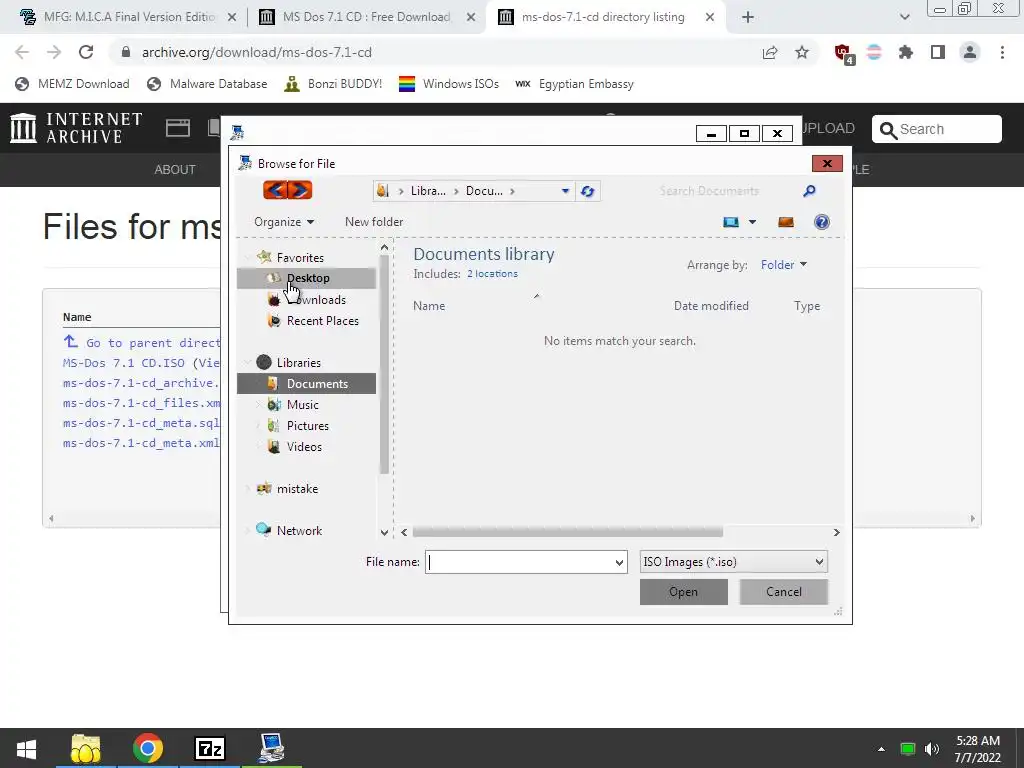The width and height of the screenshot is (1024, 768).
Task: Switch to MFG: M.I.C.A Final Version tab
Action: [x=128, y=17]
